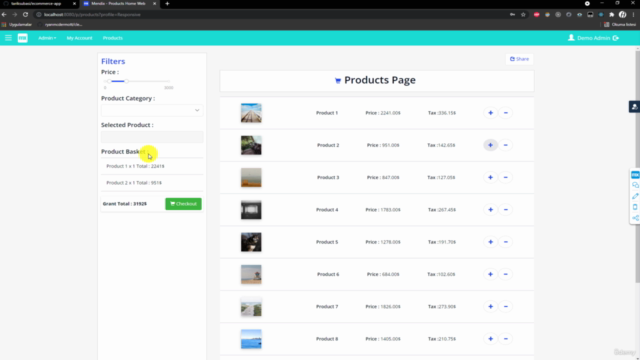The height and width of the screenshot is (360, 640).
Task: Click the Product 2 thumbnail image
Action: [251, 145]
